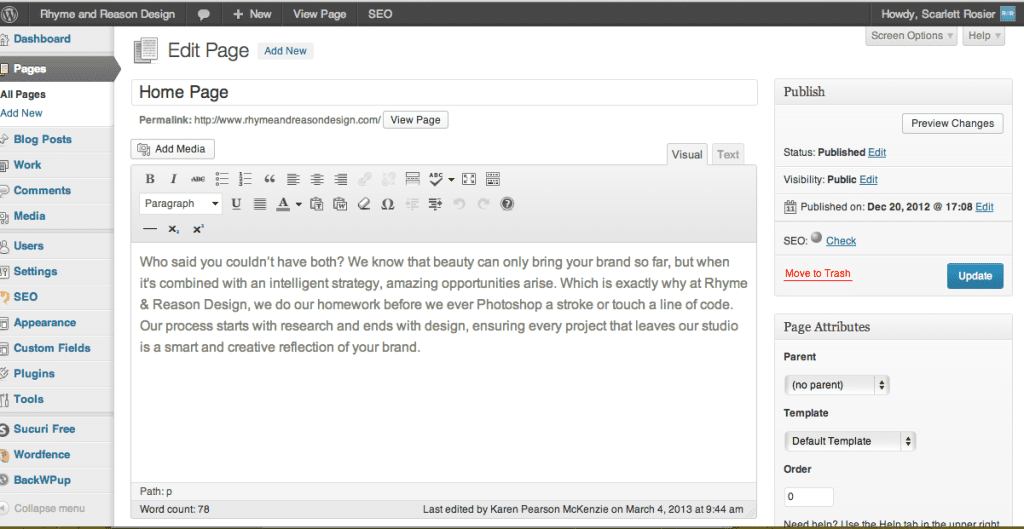Image resolution: width=1024 pixels, height=529 pixels.
Task: Open the New content menu in admin bar
Action: (251, 14)
